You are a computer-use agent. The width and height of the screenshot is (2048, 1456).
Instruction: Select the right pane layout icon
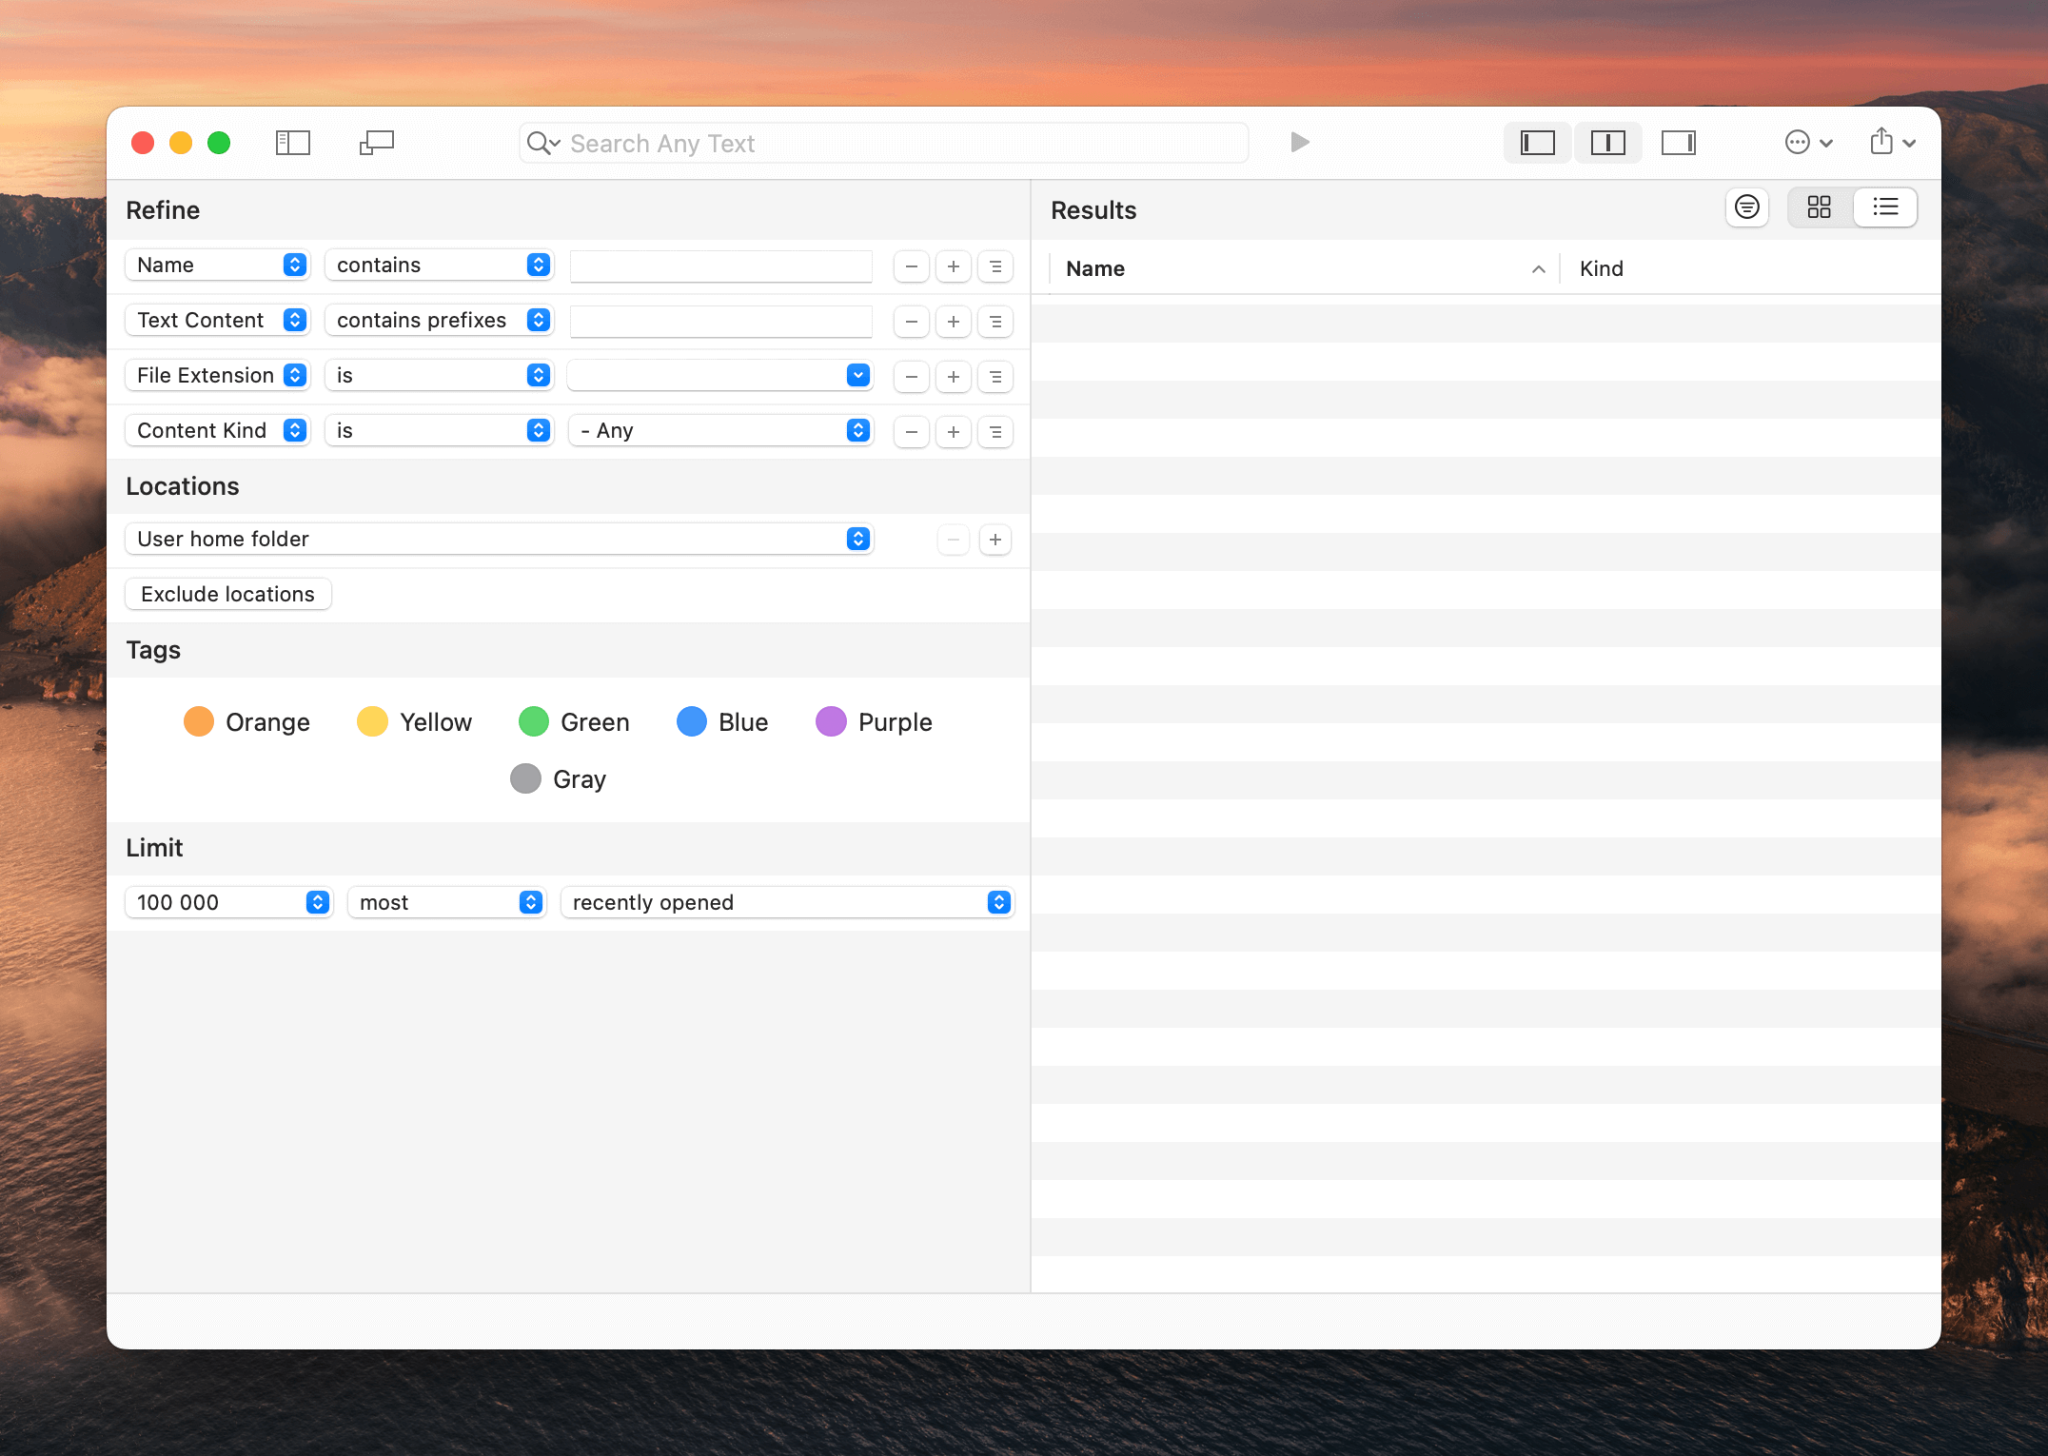pyautogui.click(x=1678, y=142)
